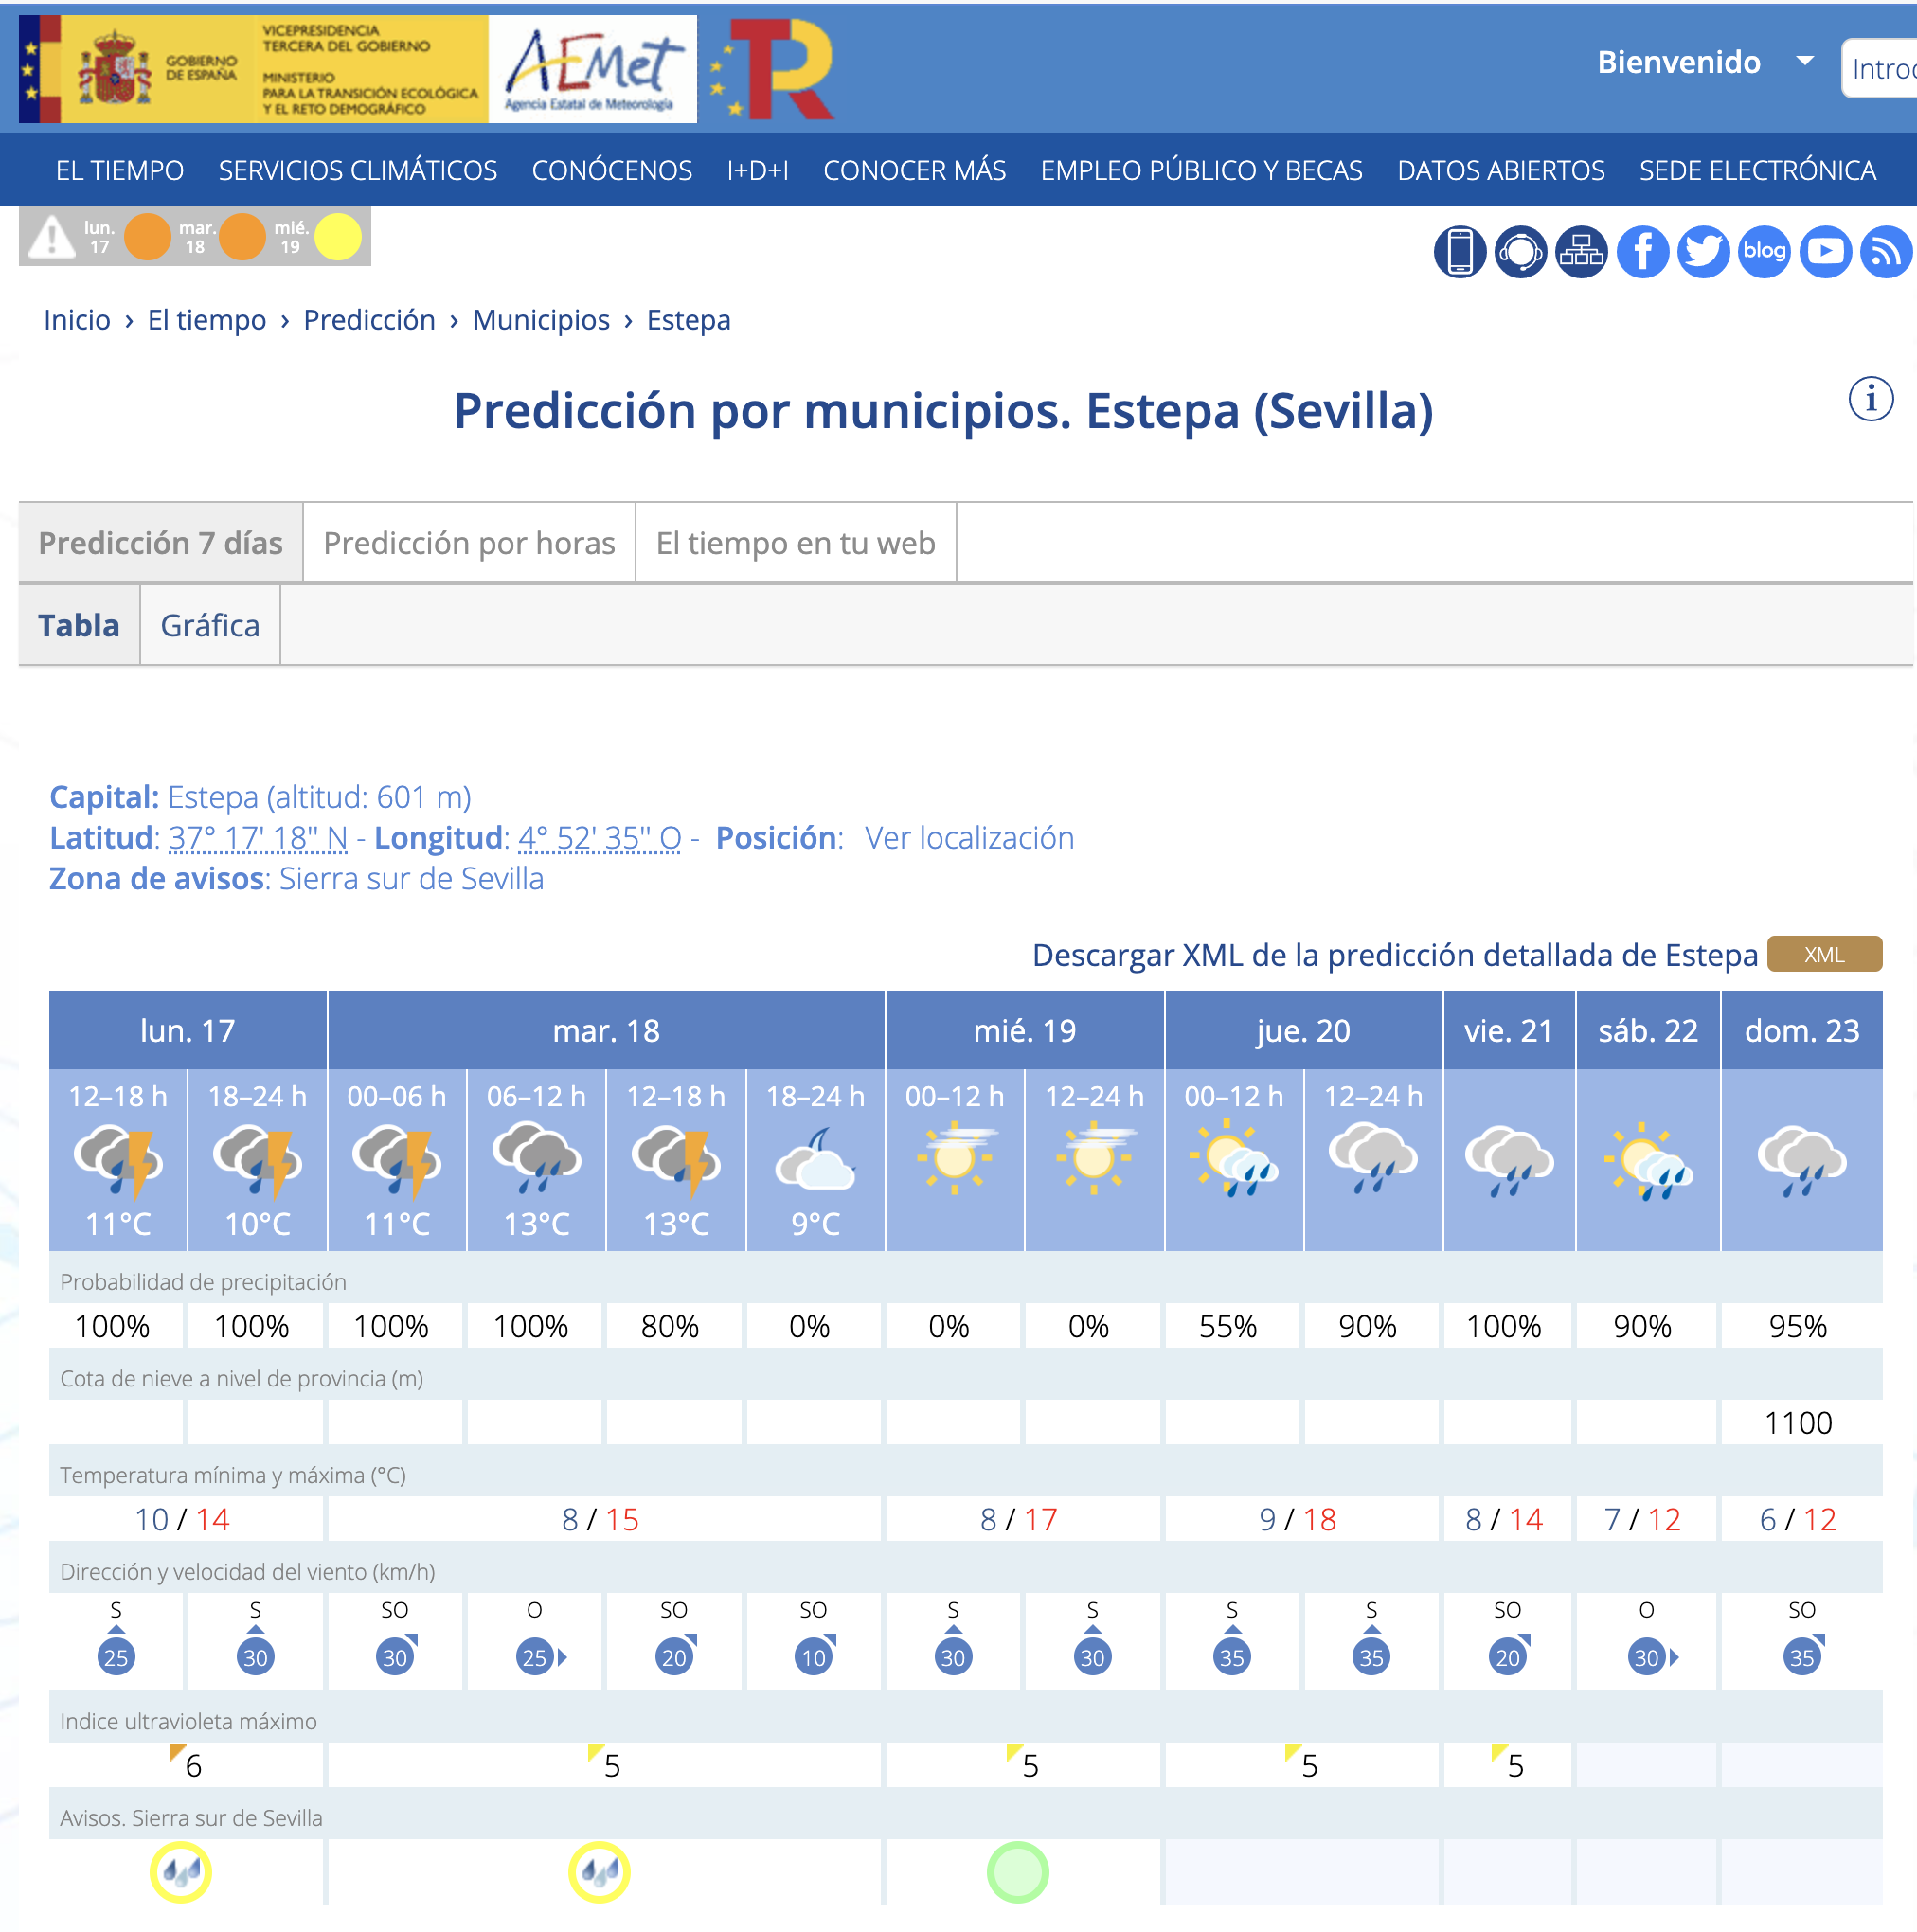Click the yellow rain warning on lun. 17
The image size is (1917, 1932).
point(180,1871)
